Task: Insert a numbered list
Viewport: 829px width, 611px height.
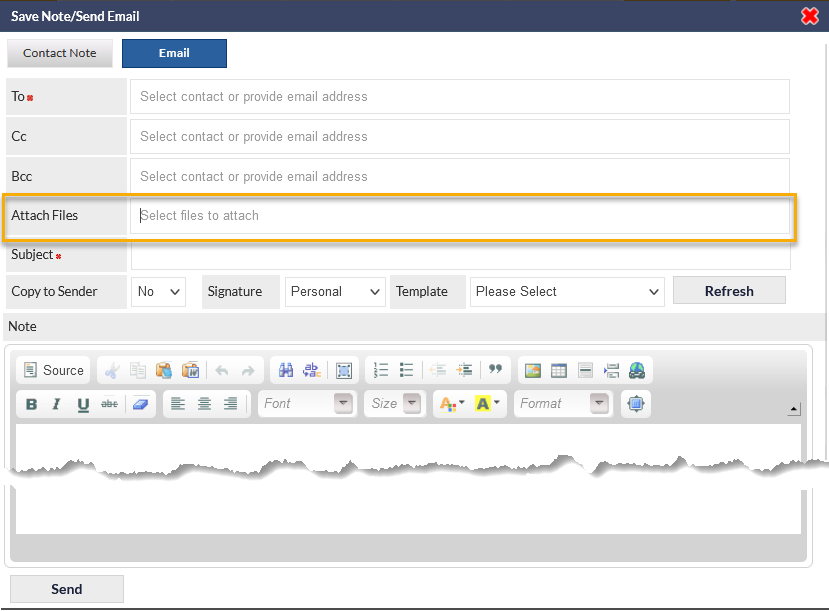Action: (x=381, y=371)
